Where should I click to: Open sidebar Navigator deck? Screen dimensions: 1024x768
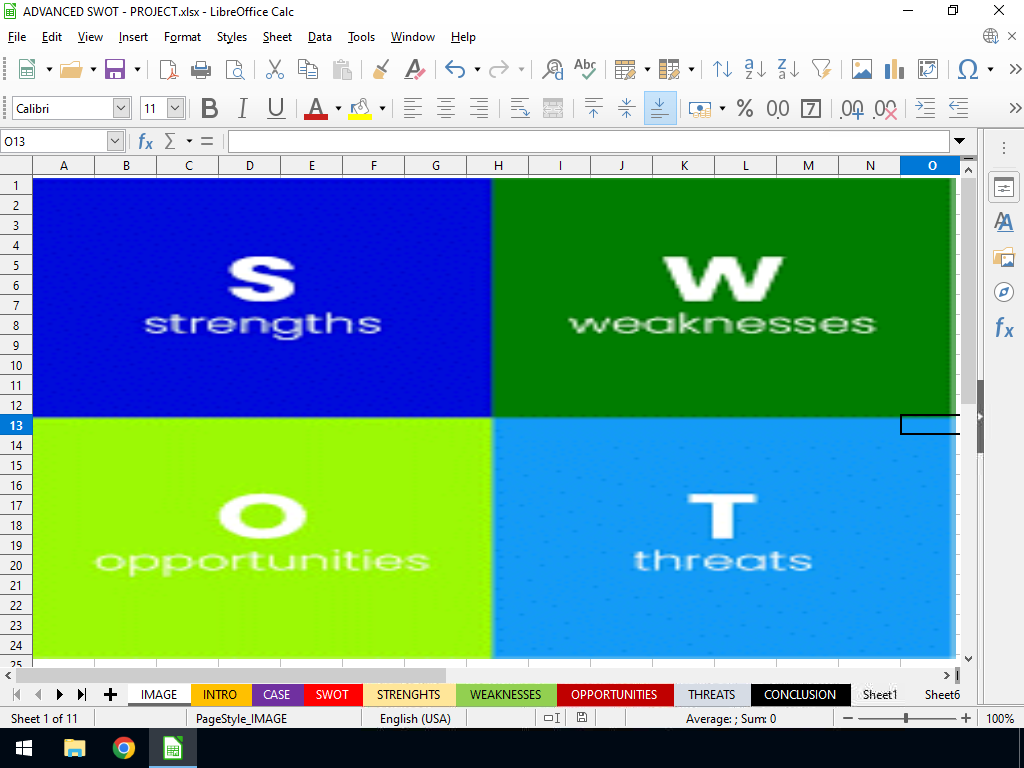1004,292
